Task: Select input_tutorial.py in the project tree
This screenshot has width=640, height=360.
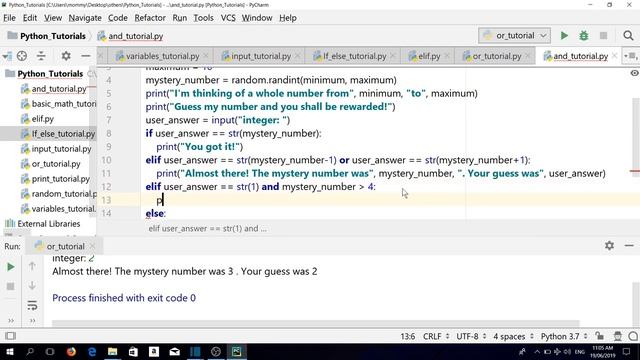Action: pos(61,149)
